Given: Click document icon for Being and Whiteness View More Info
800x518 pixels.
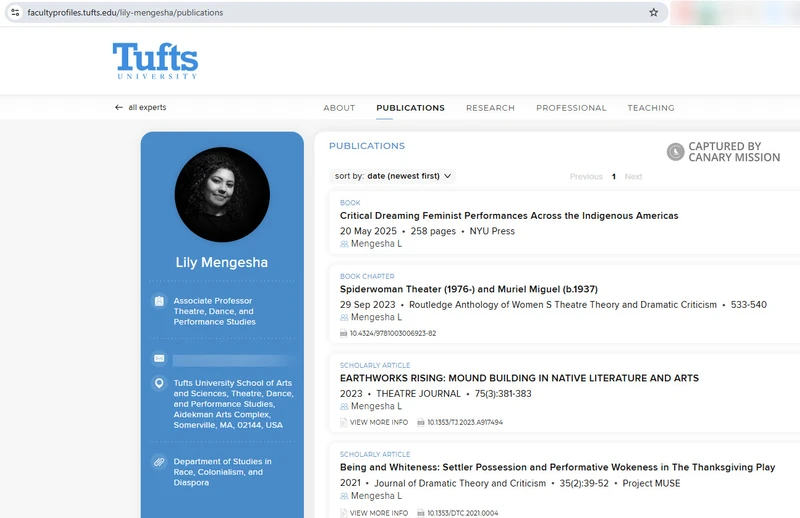Looking at the screenshot, I should point(343,512).
